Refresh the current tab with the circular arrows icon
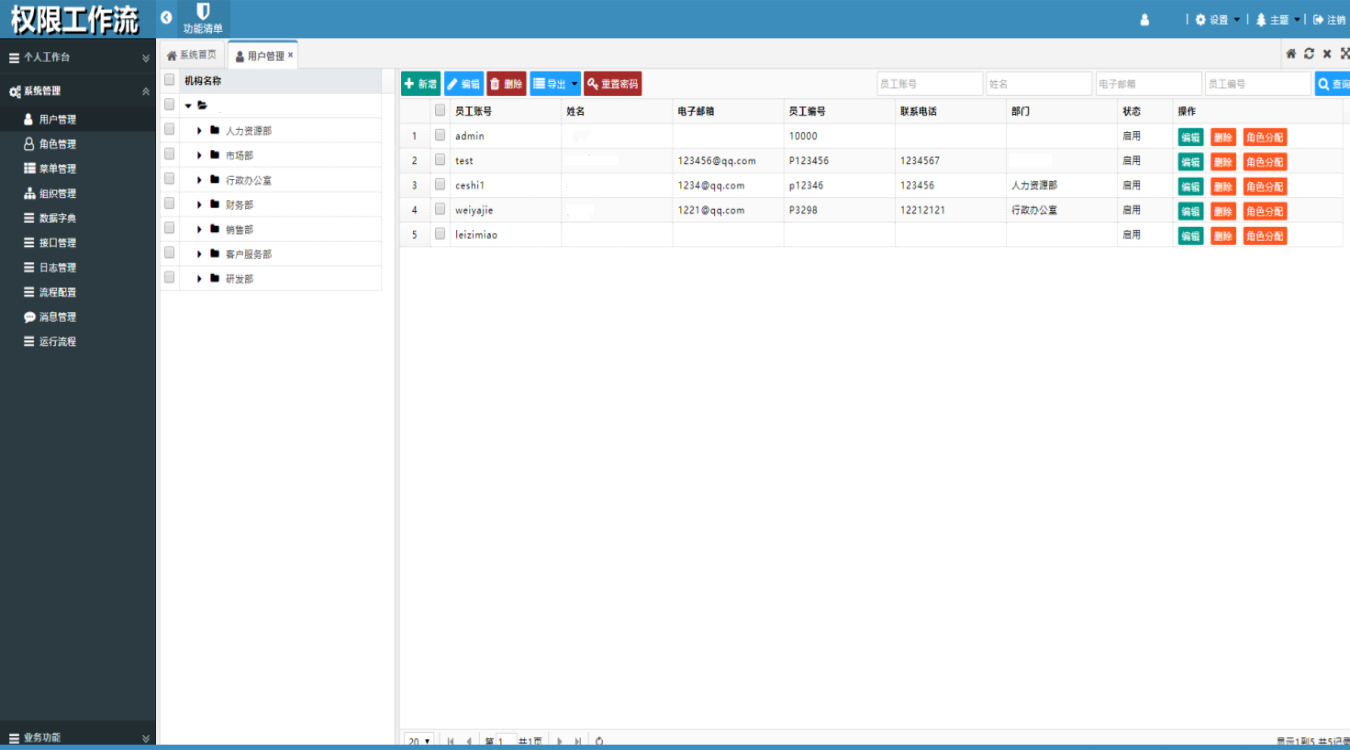Image resolution: width=1350 pixels, height=750 pixels. (1309, 54)
